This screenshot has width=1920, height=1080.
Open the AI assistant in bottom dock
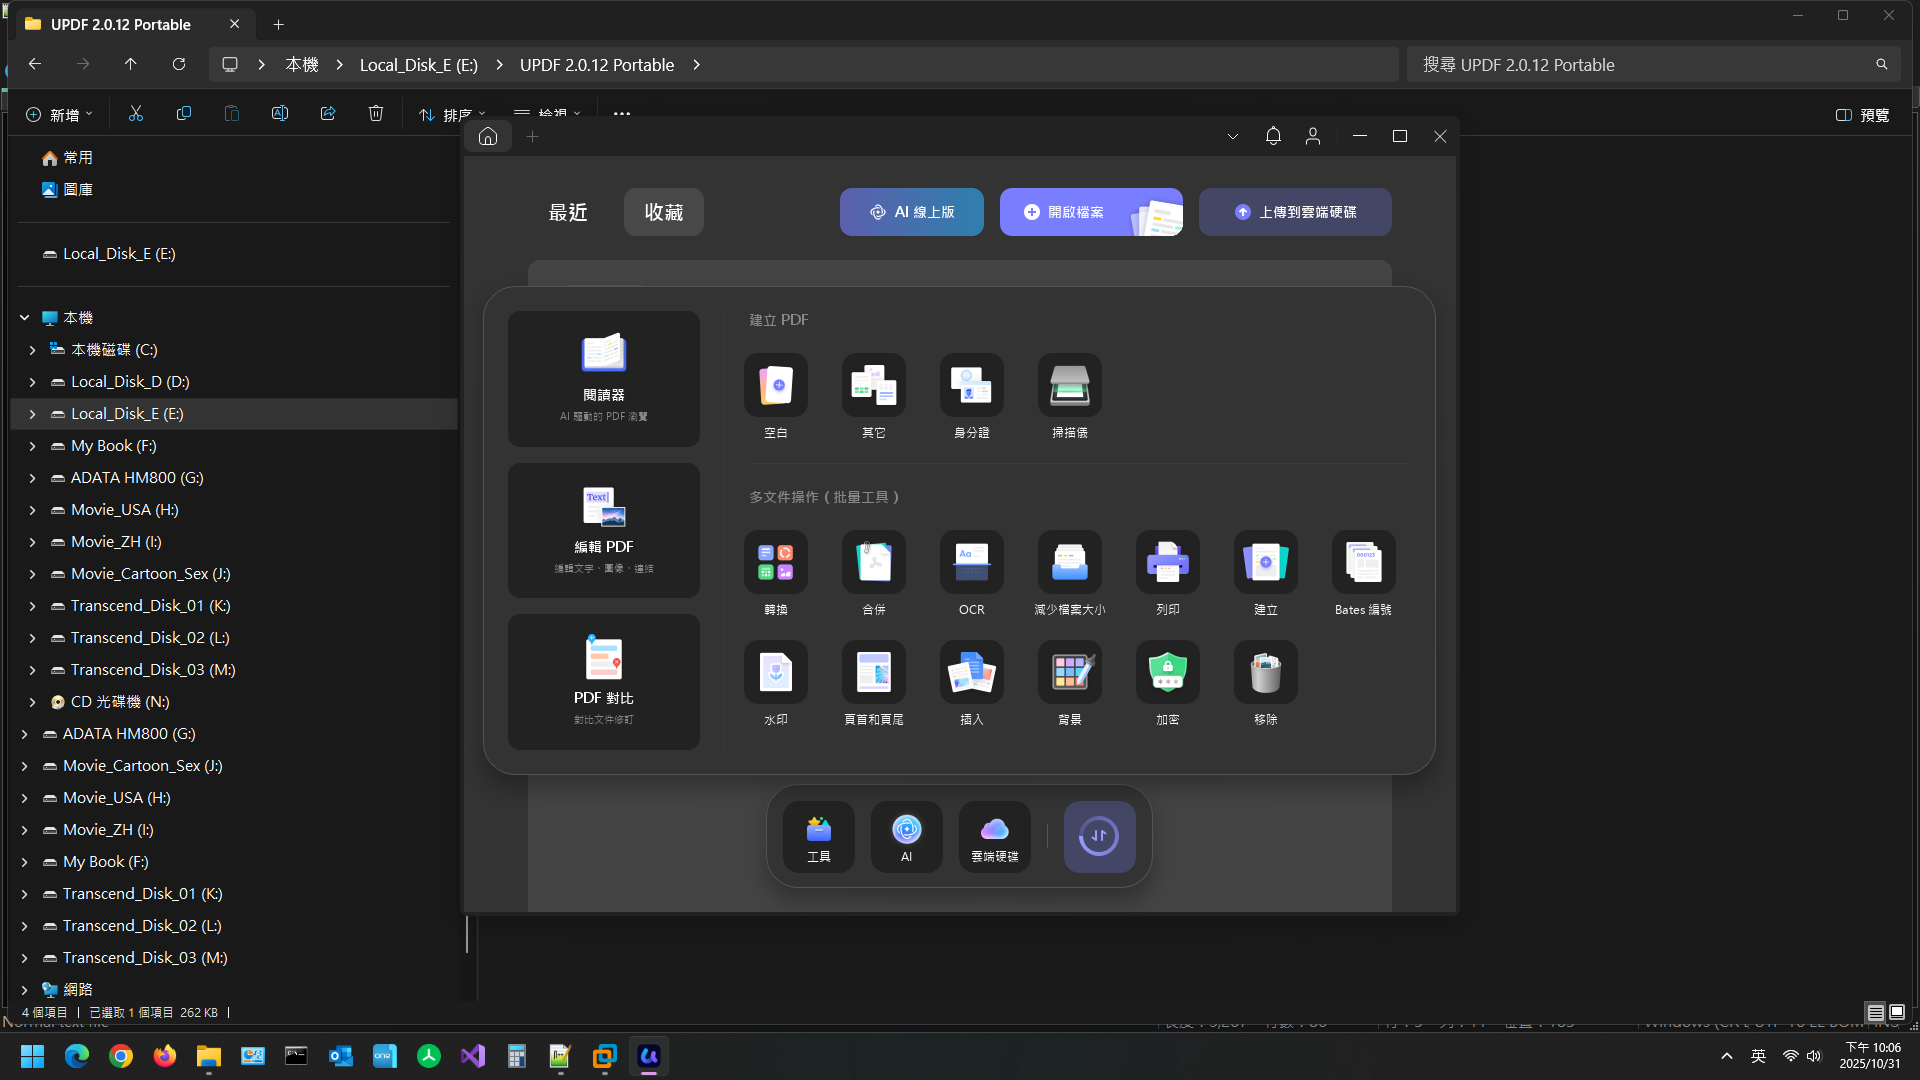point(906,836)
